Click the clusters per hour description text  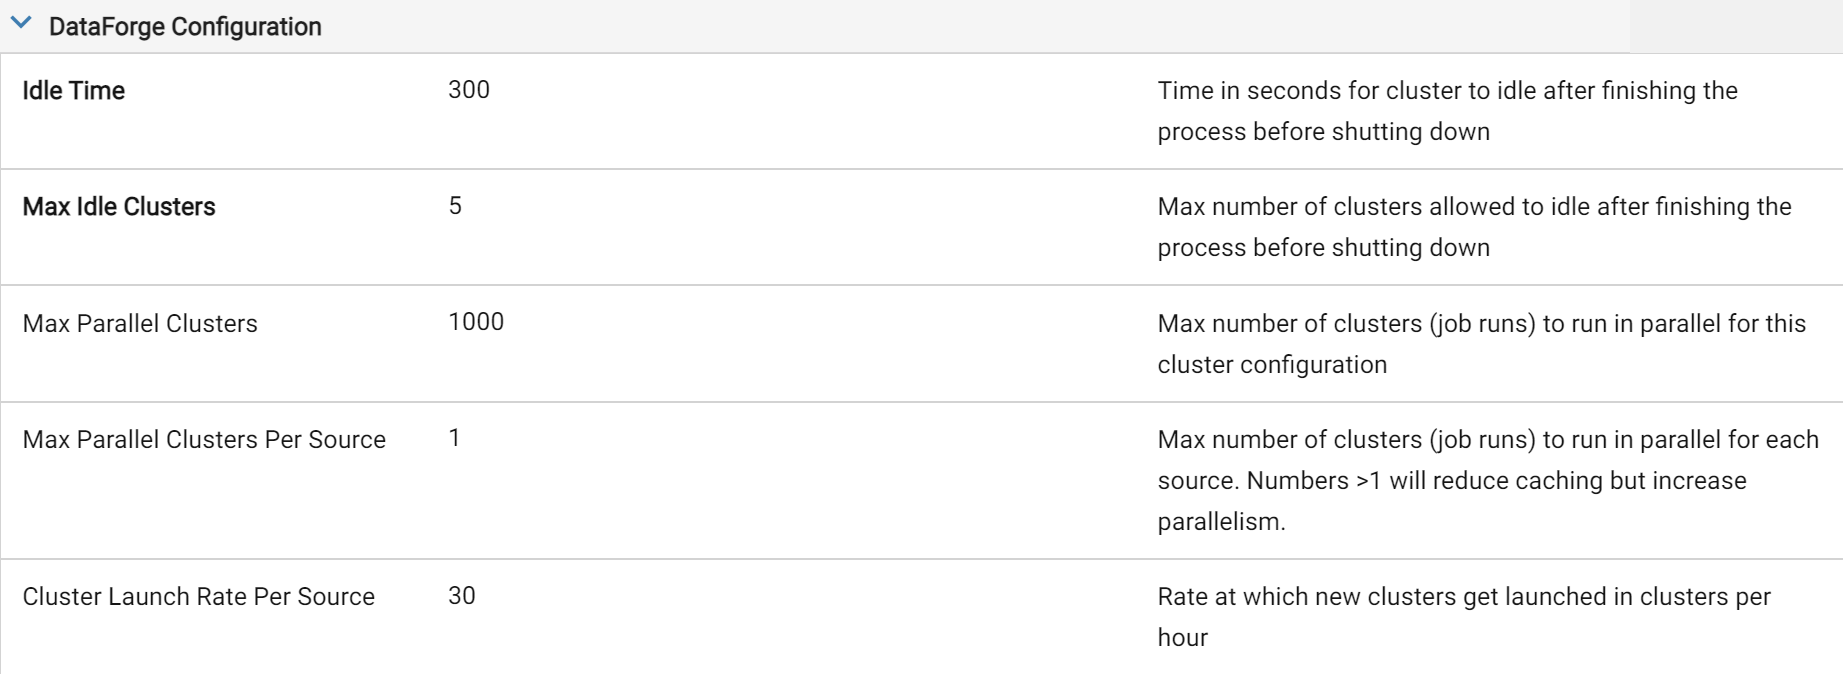(x=1464, y=617)
